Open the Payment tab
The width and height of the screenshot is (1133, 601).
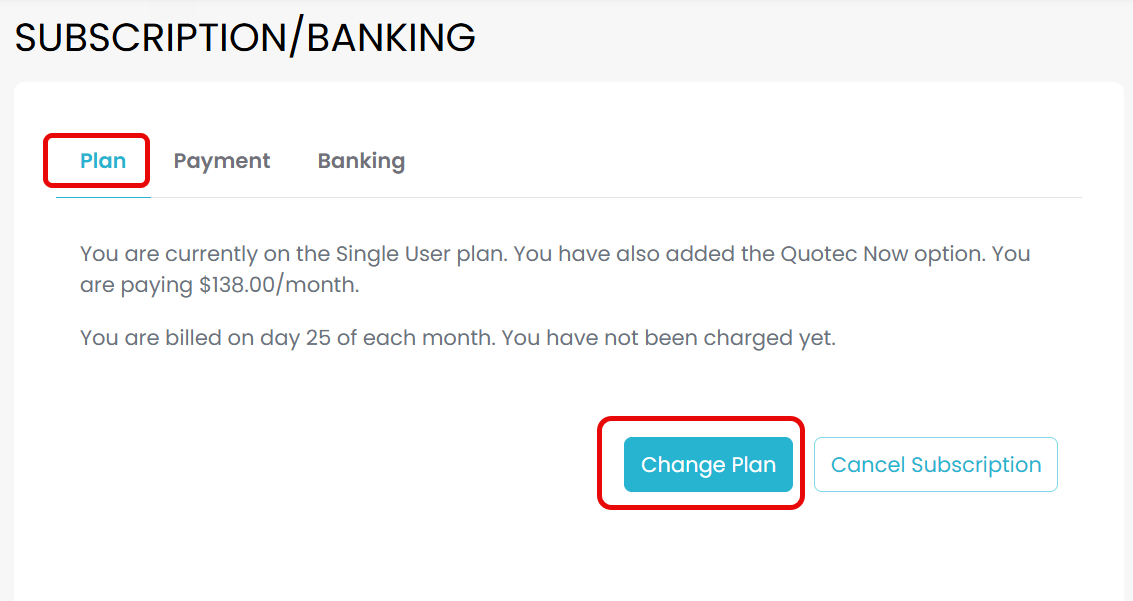[x=222, y=161]
